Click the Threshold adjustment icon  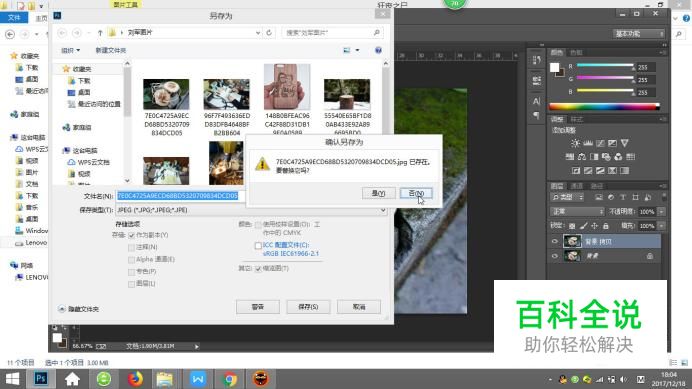click(x=600, y=170)
